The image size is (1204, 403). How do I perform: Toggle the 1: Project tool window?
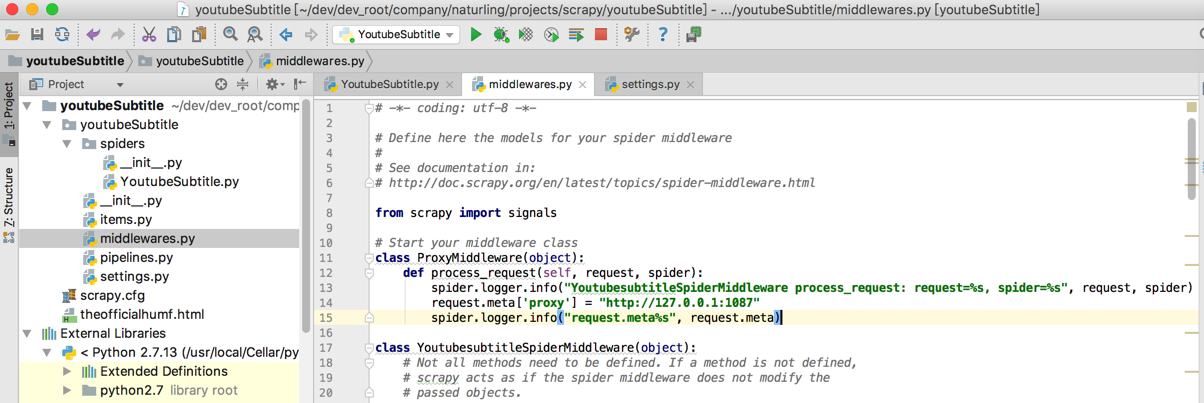click(x=9, y=112)
